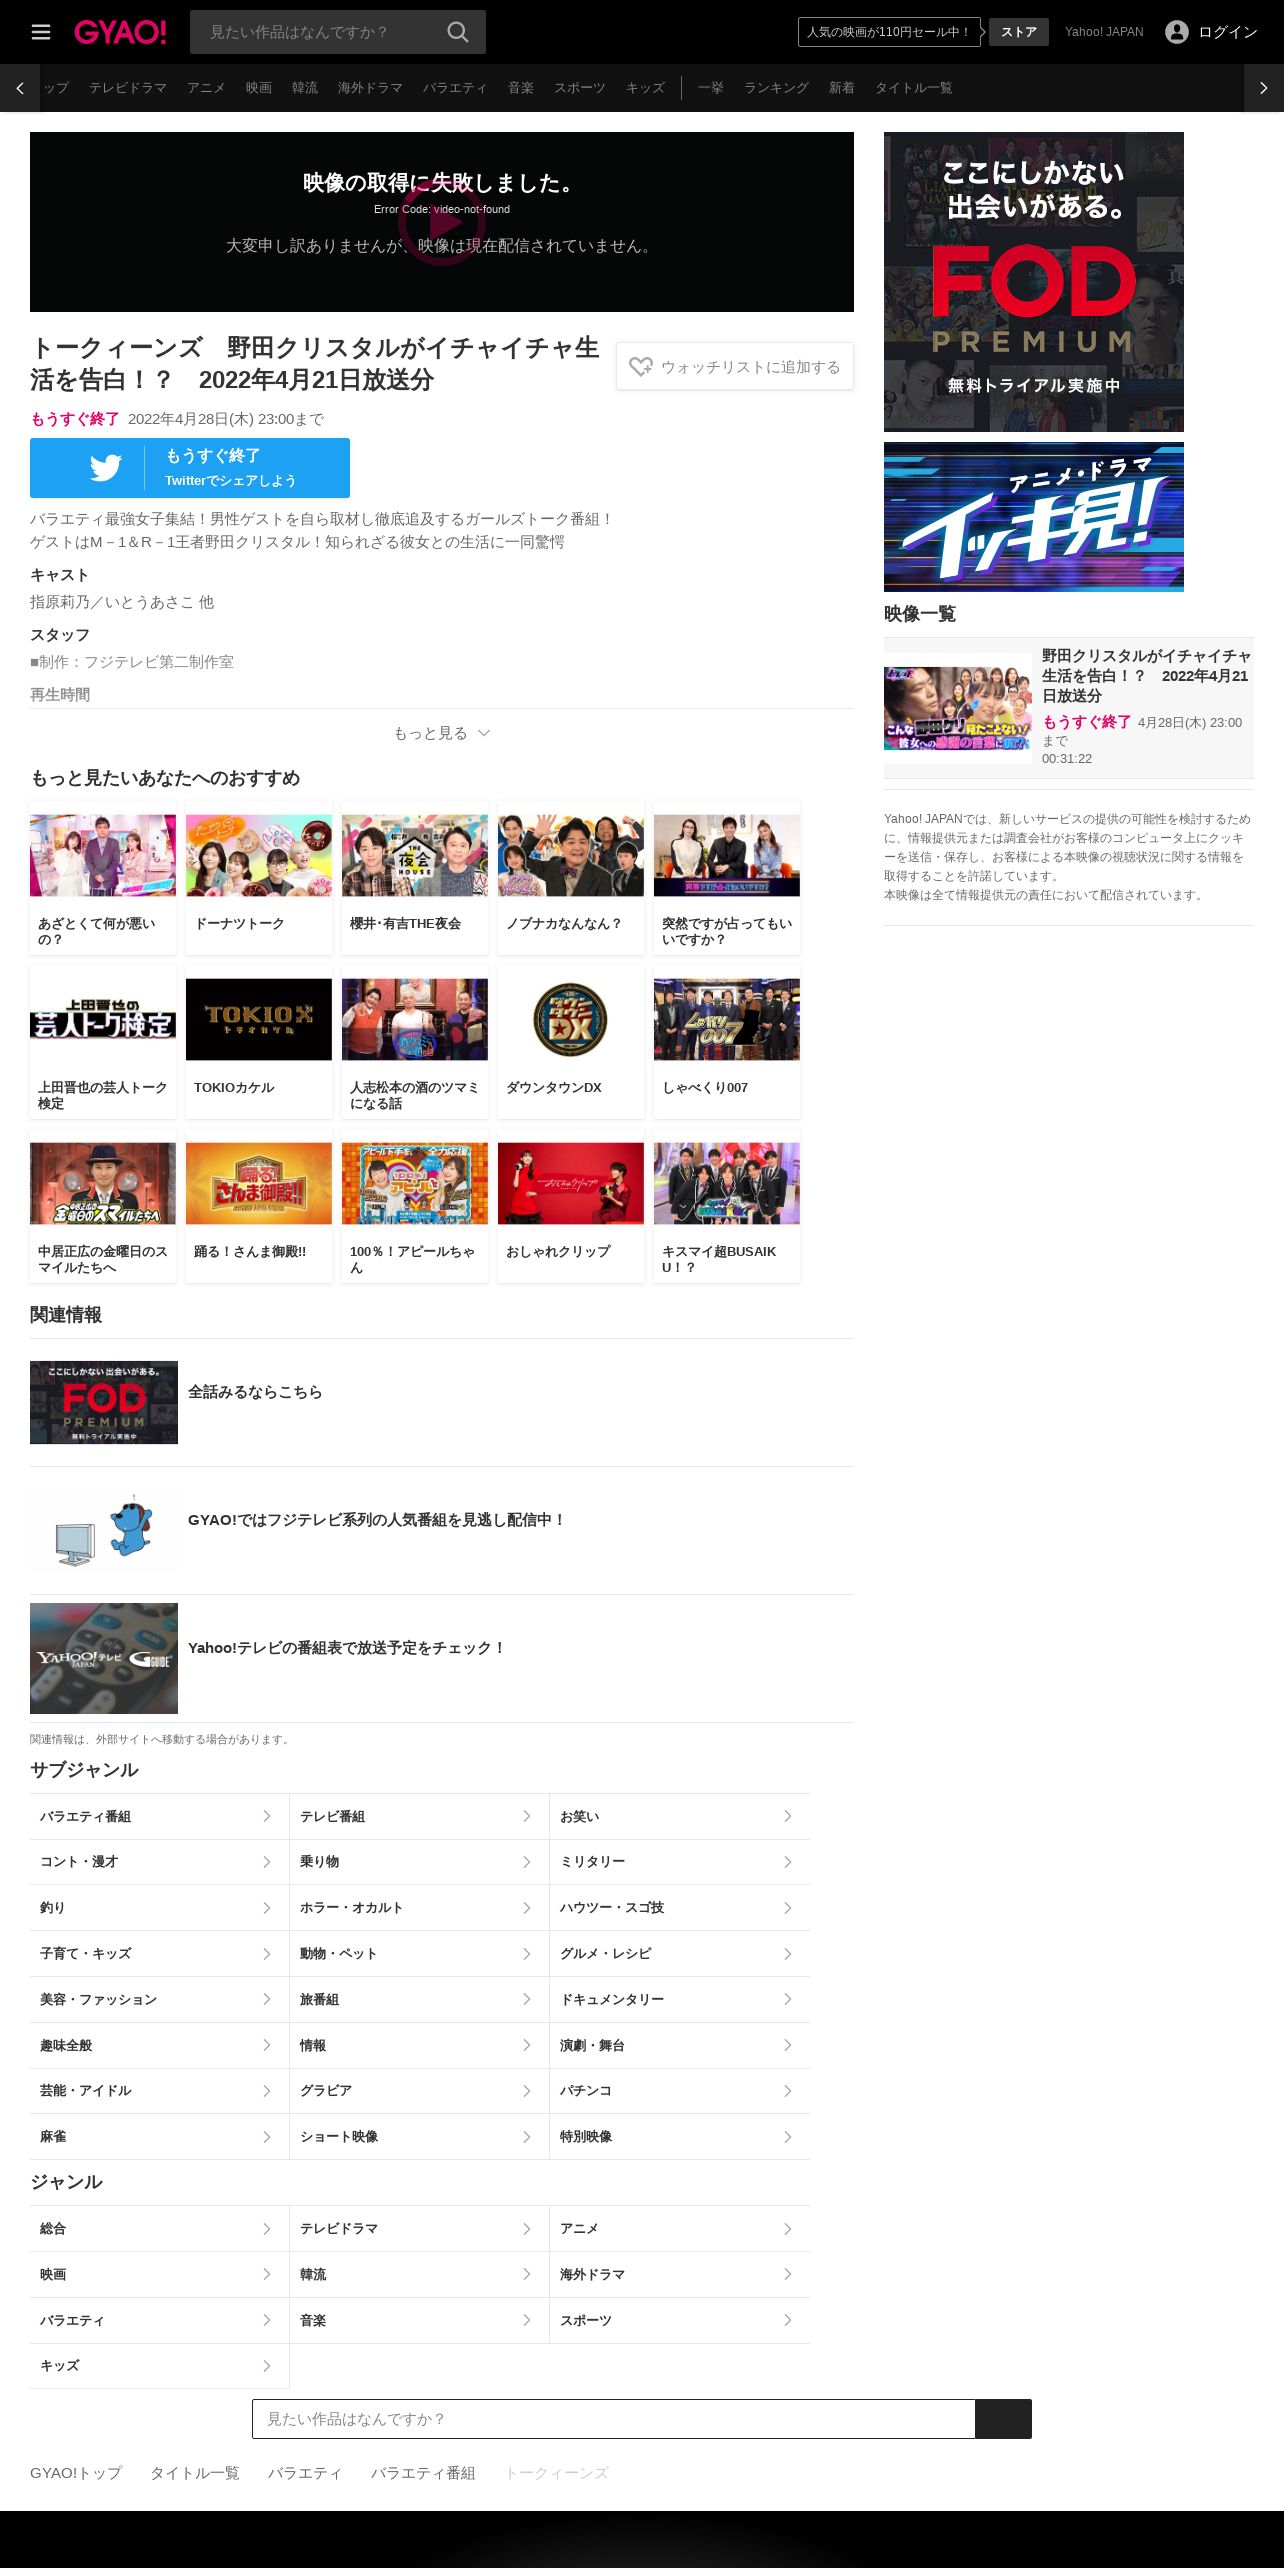Open ドーナツトーク card

[259, 878]
